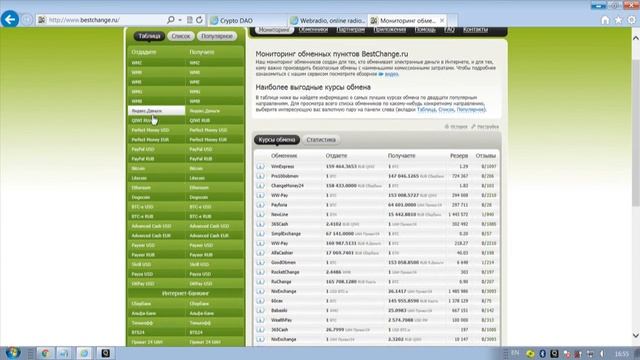The height and width of the screenshot is (360, 640).
Task: Open the Приложения menu item
Action: tap(389, 30)
